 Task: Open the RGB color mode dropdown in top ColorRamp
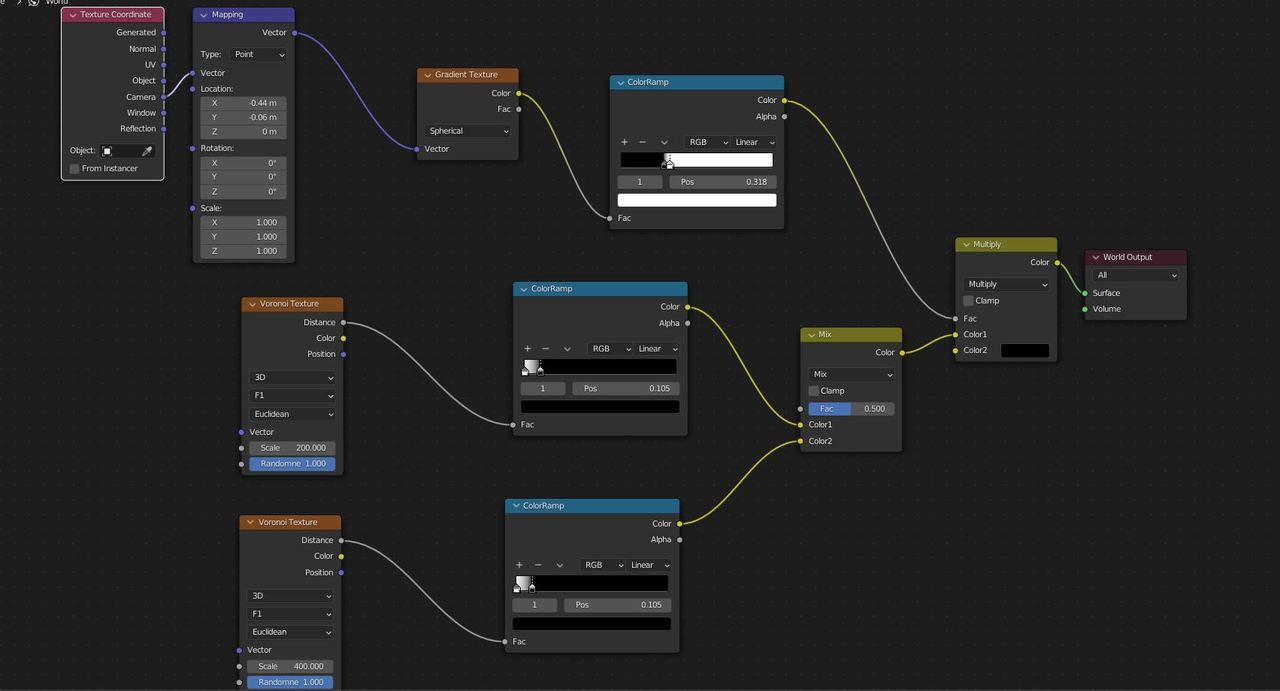point(707,142)
